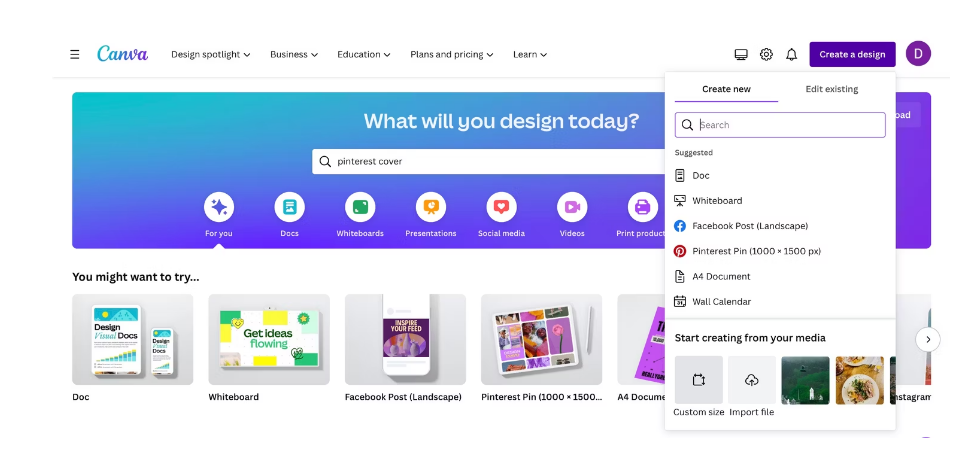Open settings gear icon
This screenshot has width=980, height=459.
tap(766, 54)
